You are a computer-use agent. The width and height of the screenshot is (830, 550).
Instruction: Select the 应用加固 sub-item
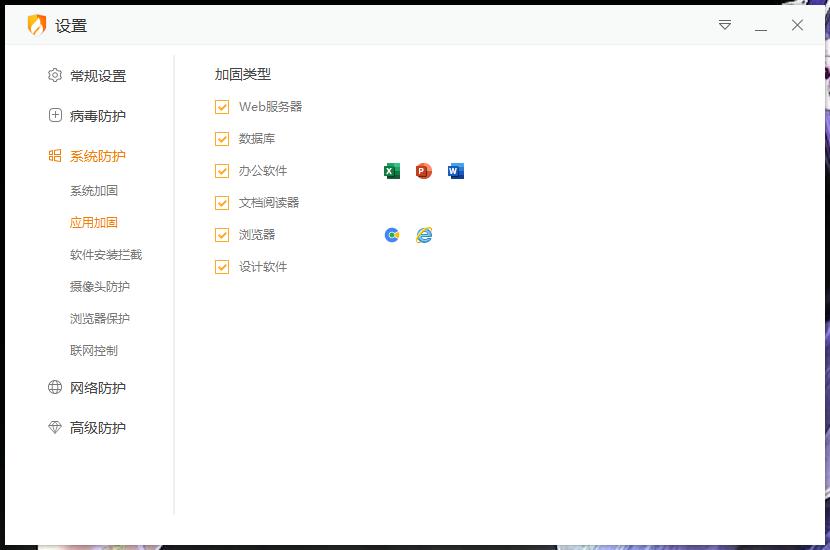pos(94,222)
